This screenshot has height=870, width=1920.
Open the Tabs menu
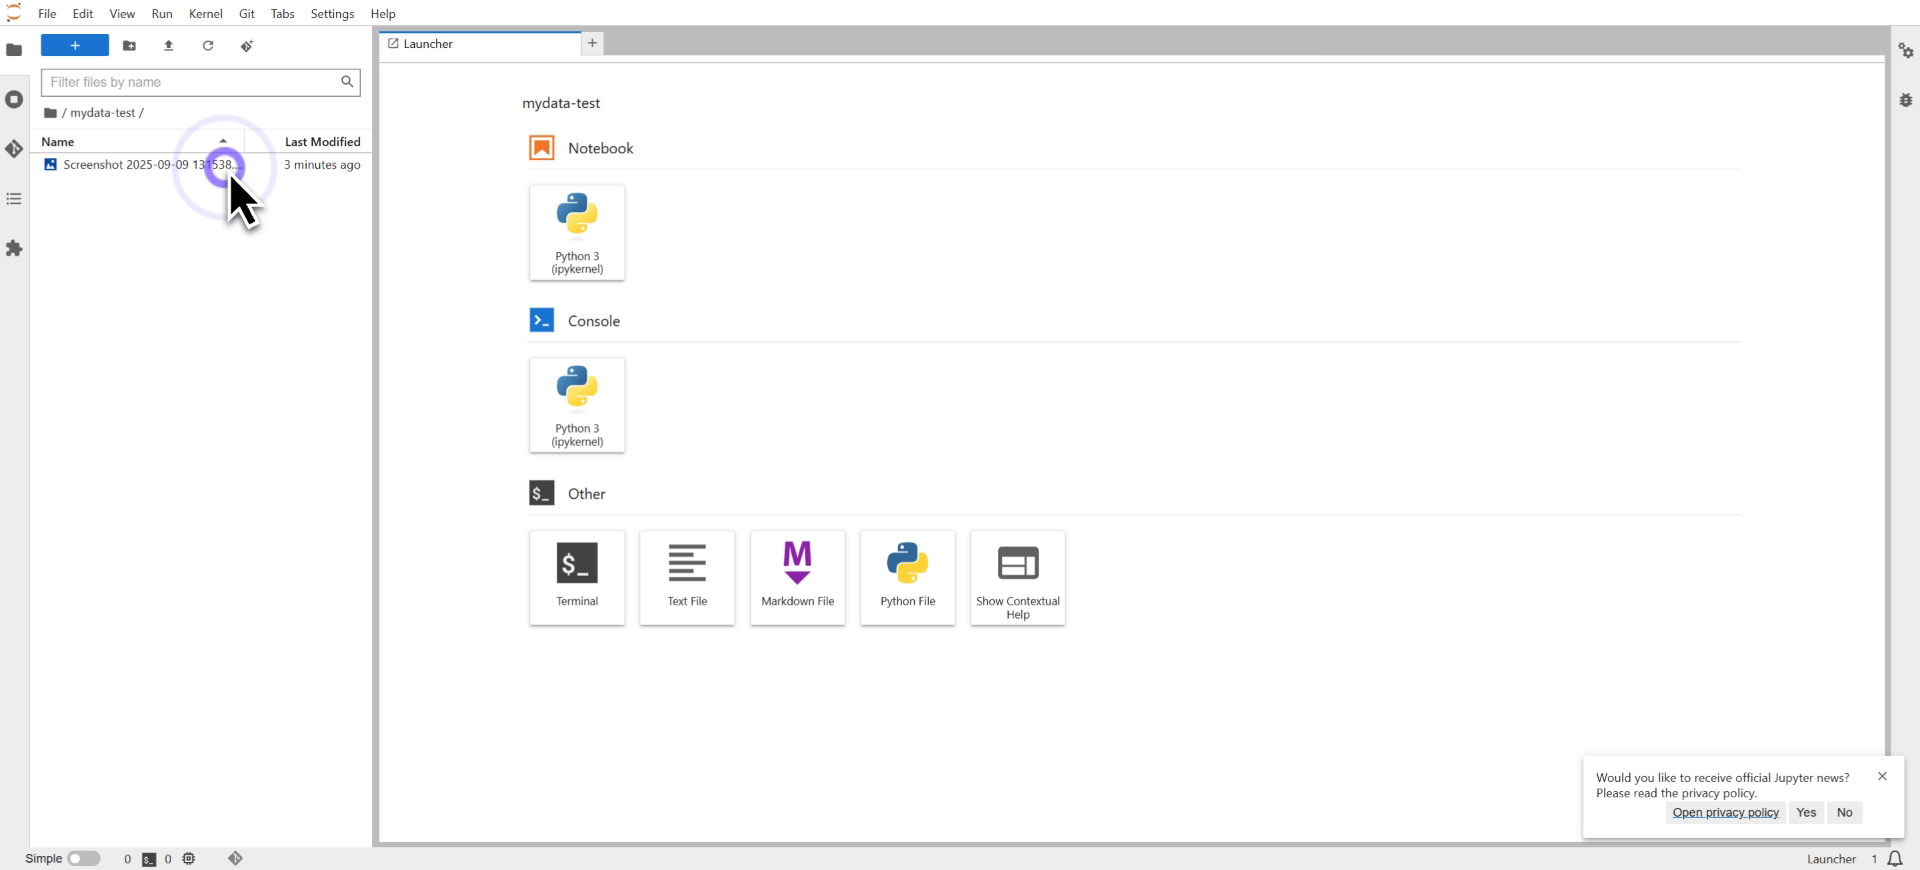pyautogui.click(x=283, y=14)
